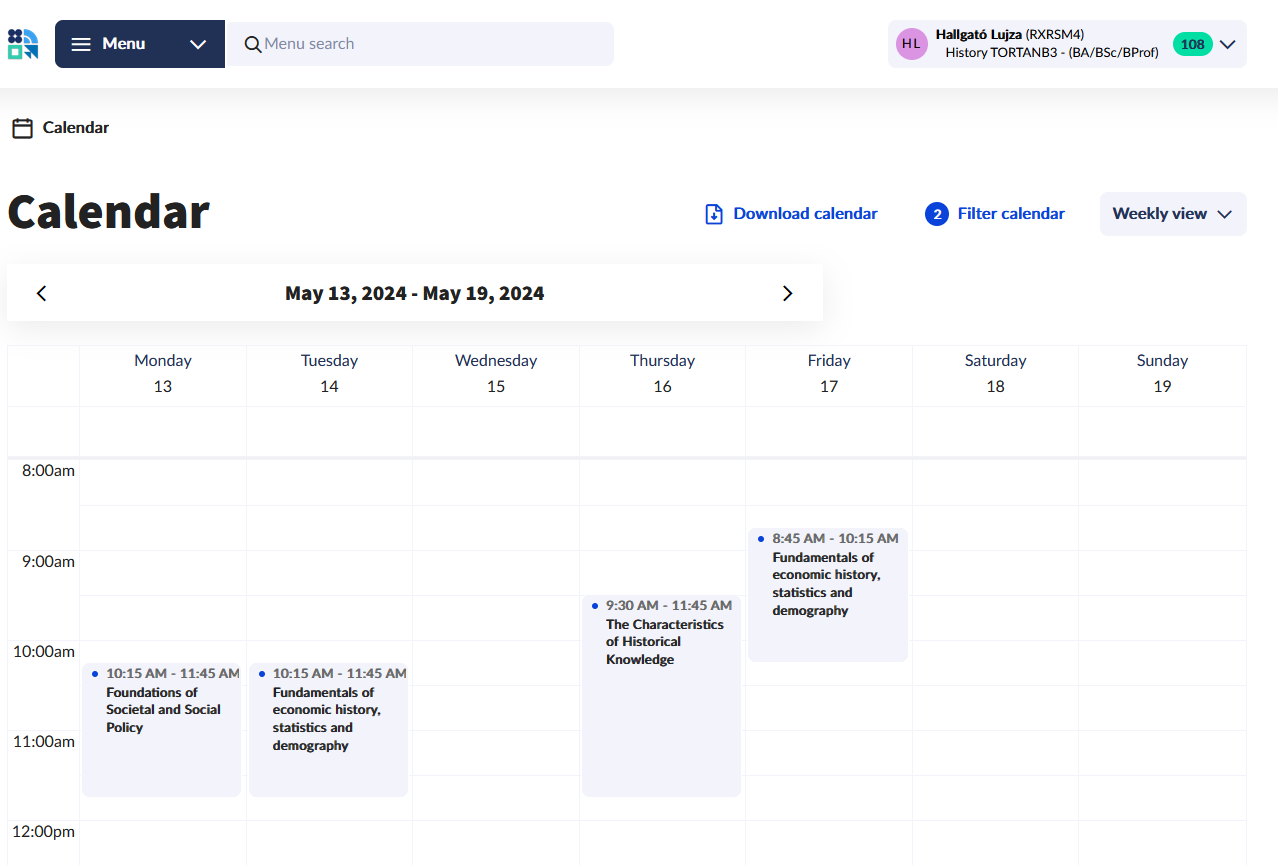Go to previous week arrow

pyautogui.click(x=41, y=293)
